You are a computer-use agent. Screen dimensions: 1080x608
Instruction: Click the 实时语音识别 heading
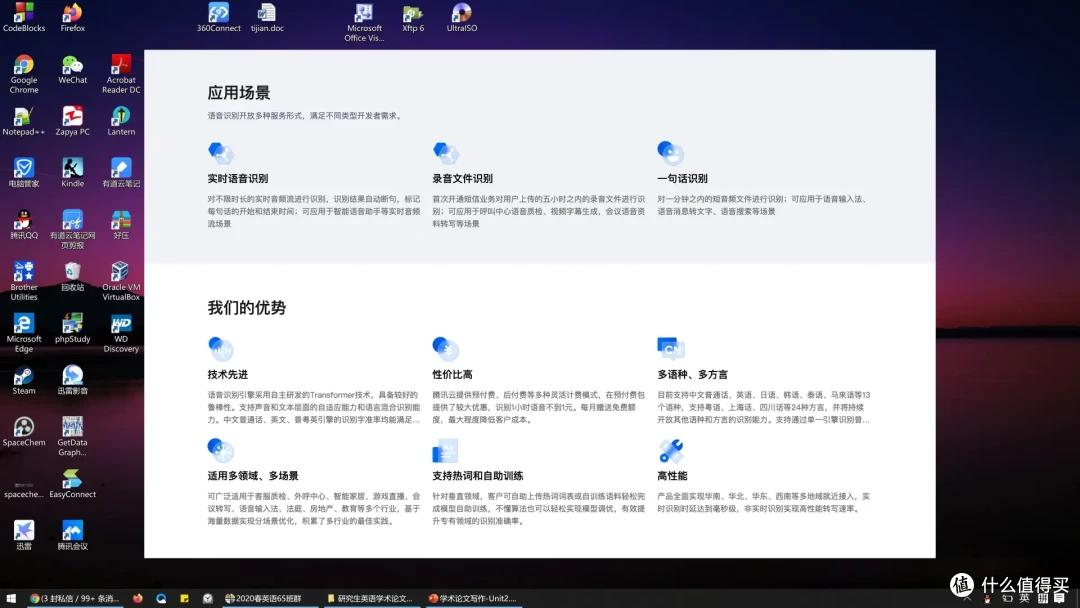click(238, 178)
